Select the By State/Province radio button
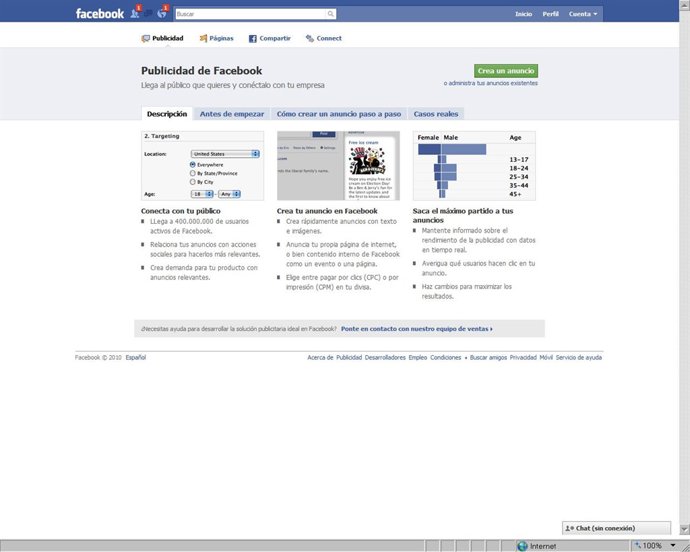The height and width of the screenshot is (552, 690). pyautogui.click(x=192, y=173)
